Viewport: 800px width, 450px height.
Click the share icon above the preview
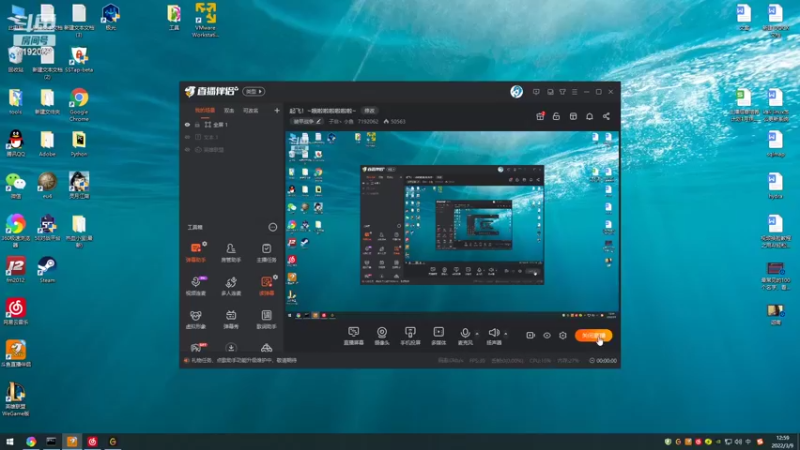pyautogui.click(x=606, y=116)
